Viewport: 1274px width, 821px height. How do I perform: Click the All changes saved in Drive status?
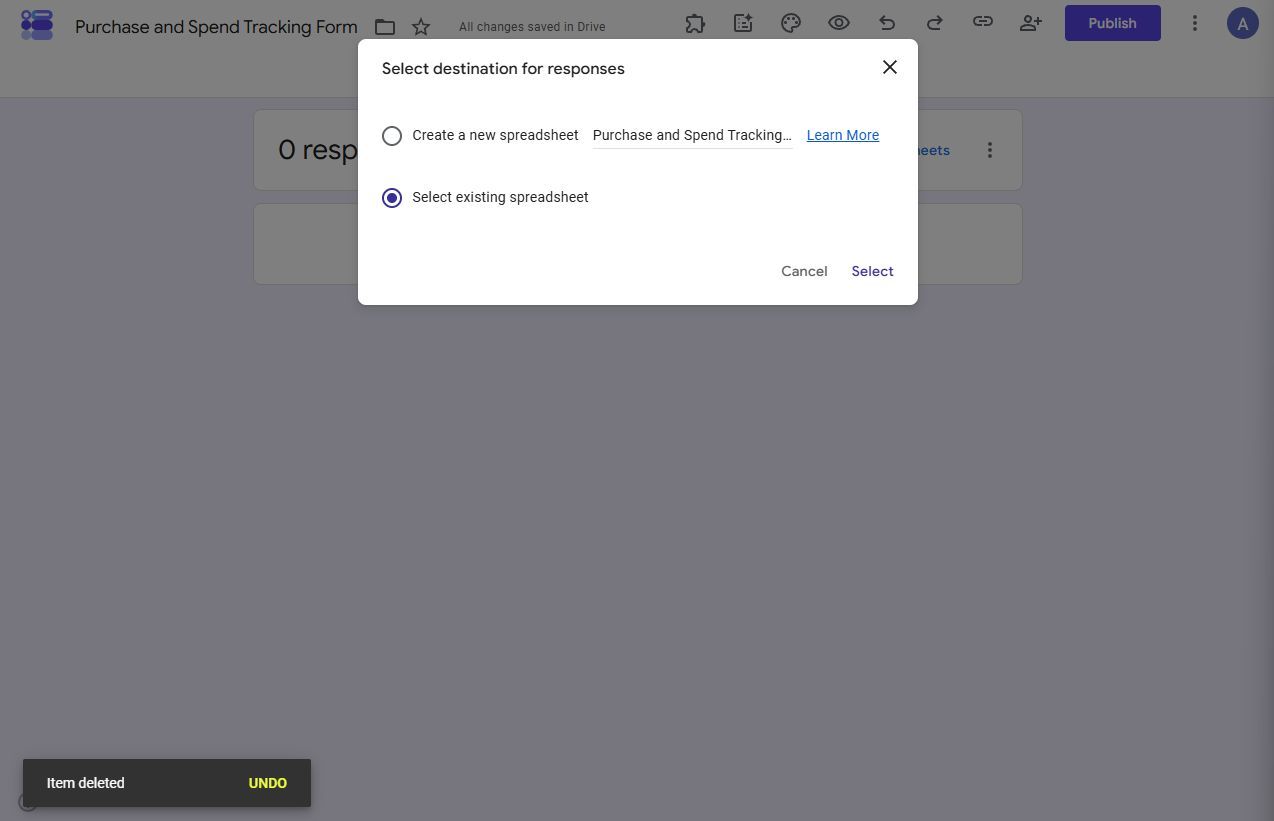(x=532, y=27)
